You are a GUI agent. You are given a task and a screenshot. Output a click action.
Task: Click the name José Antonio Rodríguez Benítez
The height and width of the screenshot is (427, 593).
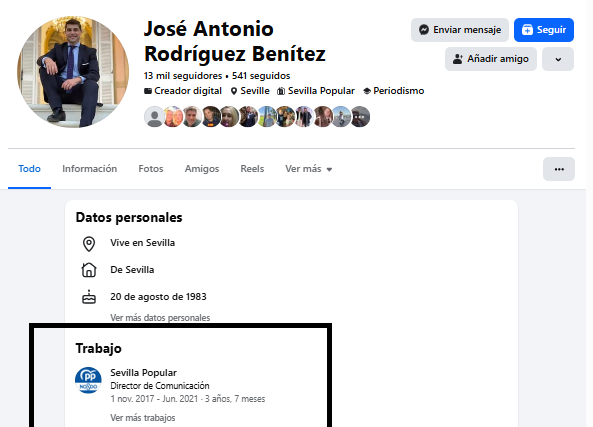coord(234,41)
